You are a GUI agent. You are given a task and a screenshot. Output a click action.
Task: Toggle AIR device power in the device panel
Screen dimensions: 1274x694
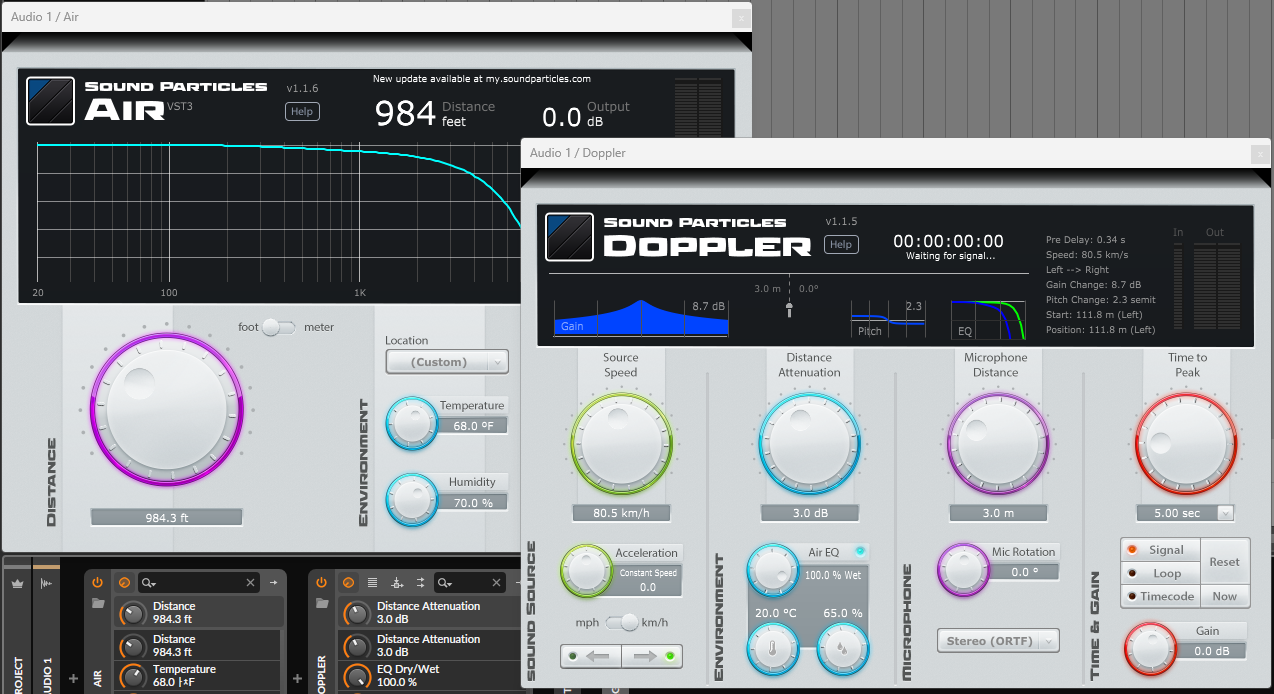[x=98, y=582]
